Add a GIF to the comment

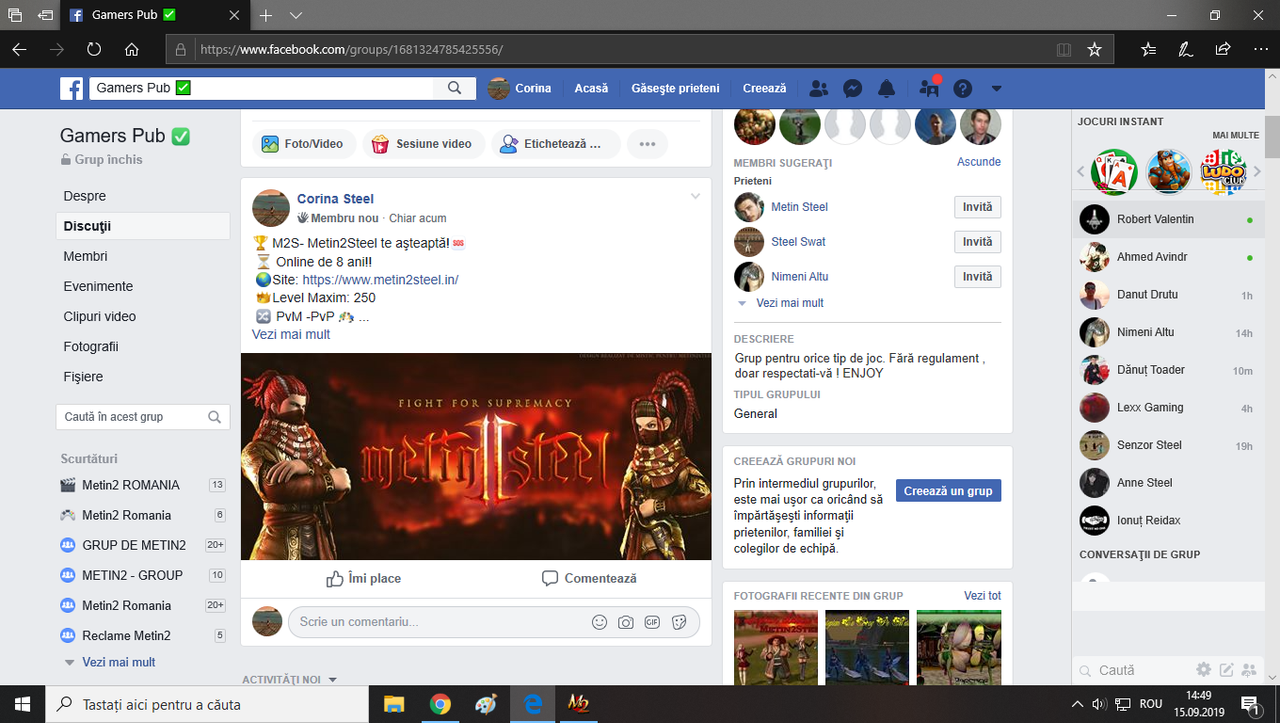click(x=652, y=622)
